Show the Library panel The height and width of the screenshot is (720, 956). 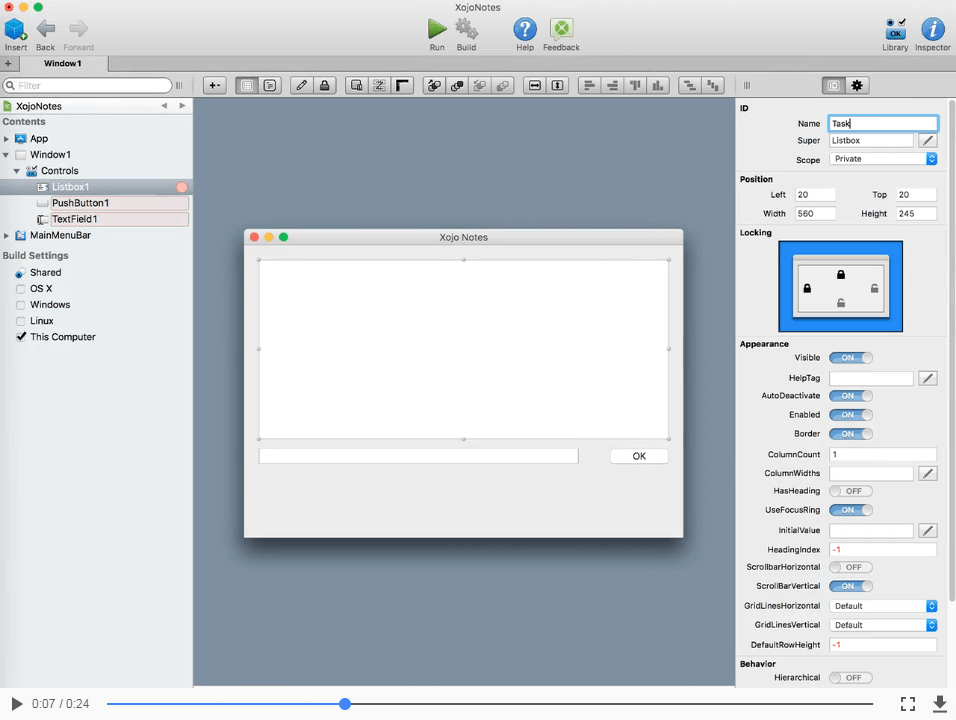point(895,29)
